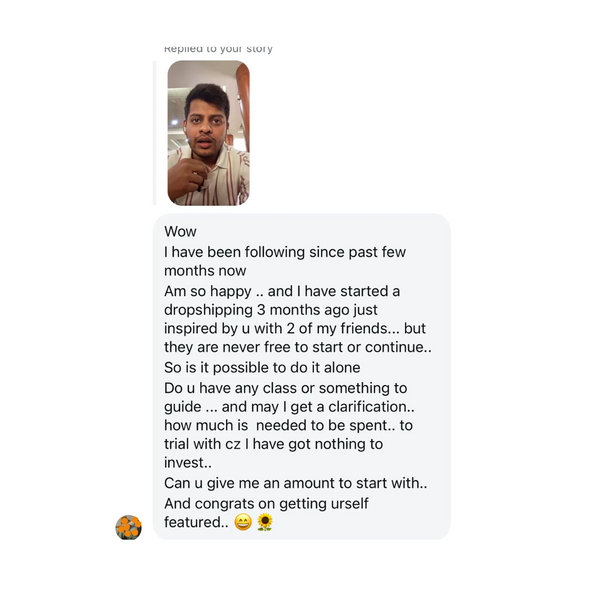Click the "Replied to your story" label
The width and height of the screenshot is (600, 600).
pyautogui.click(x=218, y=48)
